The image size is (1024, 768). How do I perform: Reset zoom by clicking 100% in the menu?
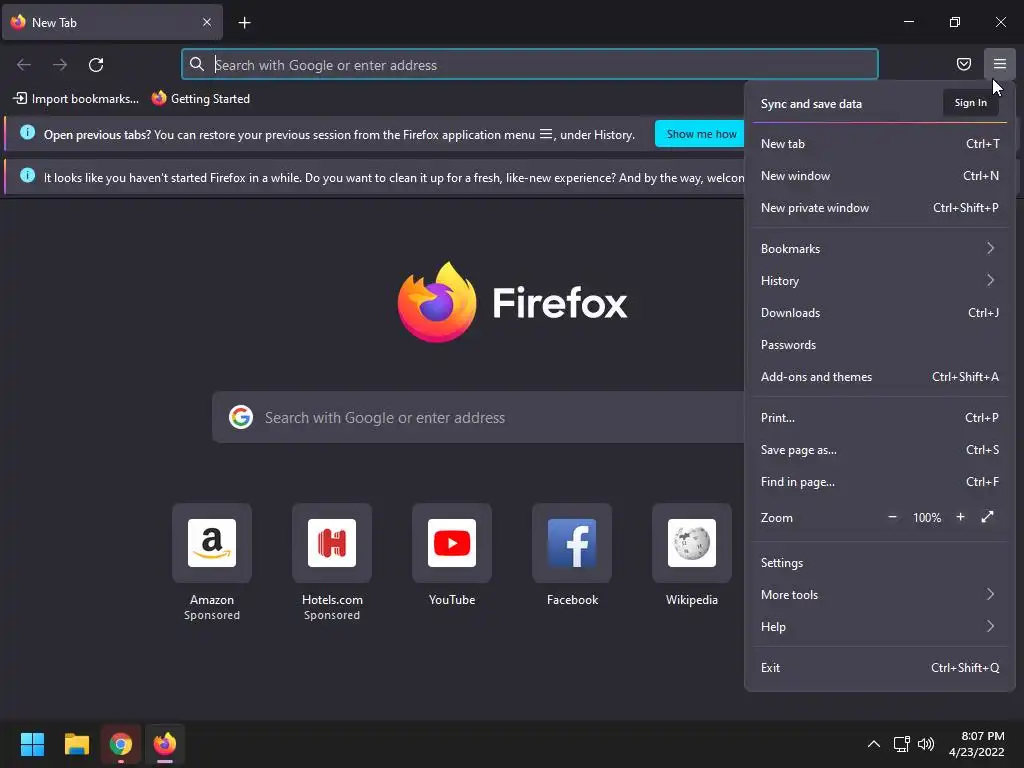coord(927,518)
